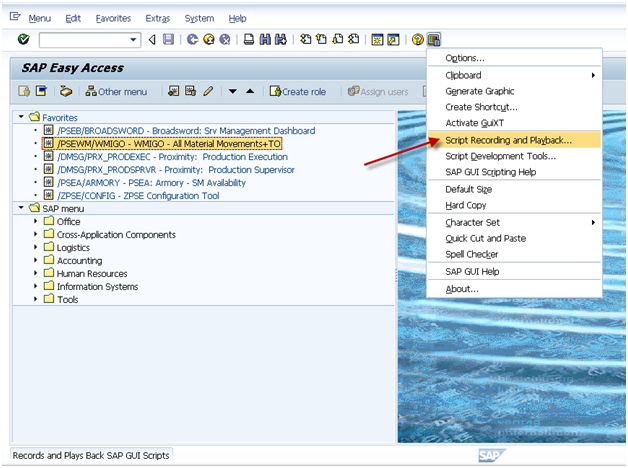
Task: Click the collapse command field triangle icon
Action: click(152, 39)
